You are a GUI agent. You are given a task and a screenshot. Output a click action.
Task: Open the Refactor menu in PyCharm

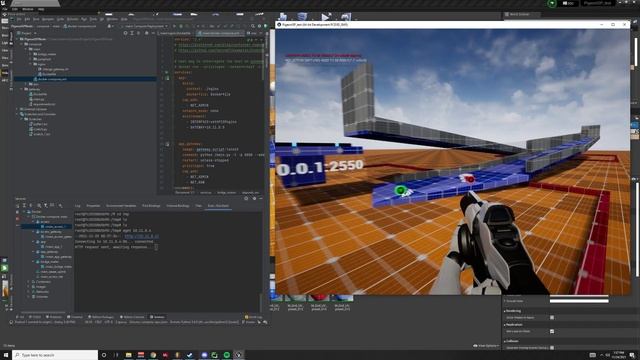(72, 19)
